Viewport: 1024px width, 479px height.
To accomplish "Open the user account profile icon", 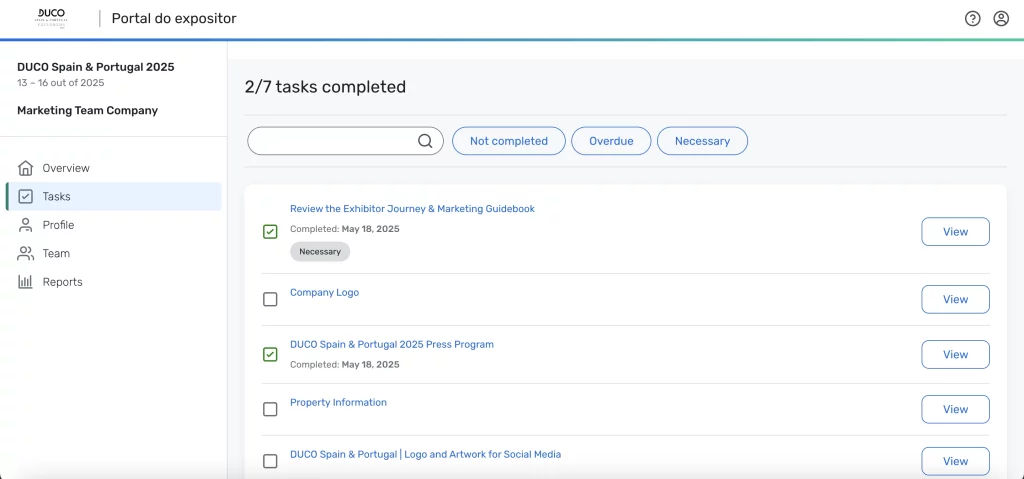I will [1000, 19].
